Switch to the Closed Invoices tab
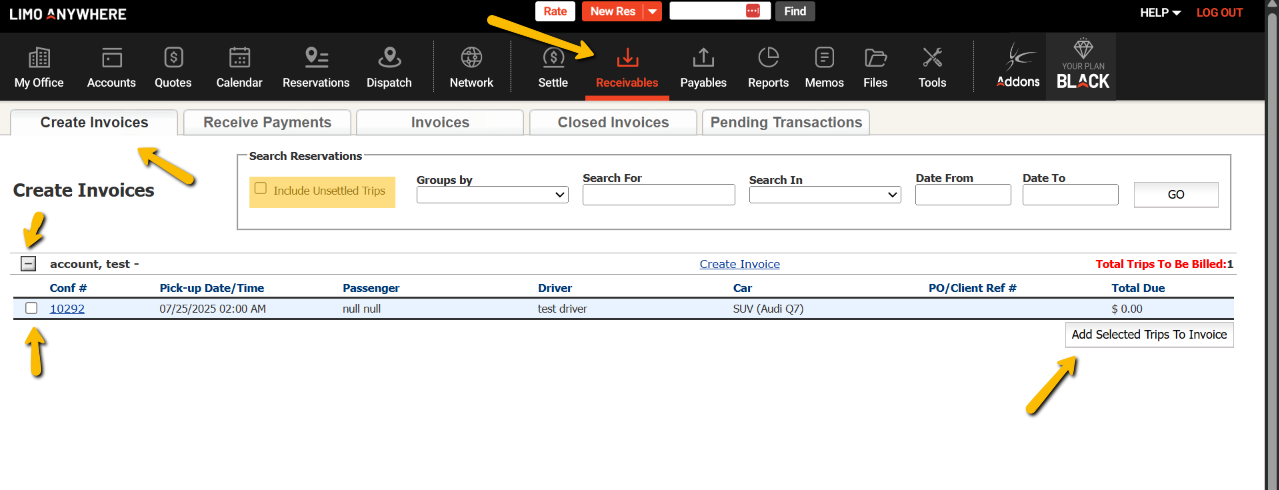1279x490 pixels. tap(613, 122)
